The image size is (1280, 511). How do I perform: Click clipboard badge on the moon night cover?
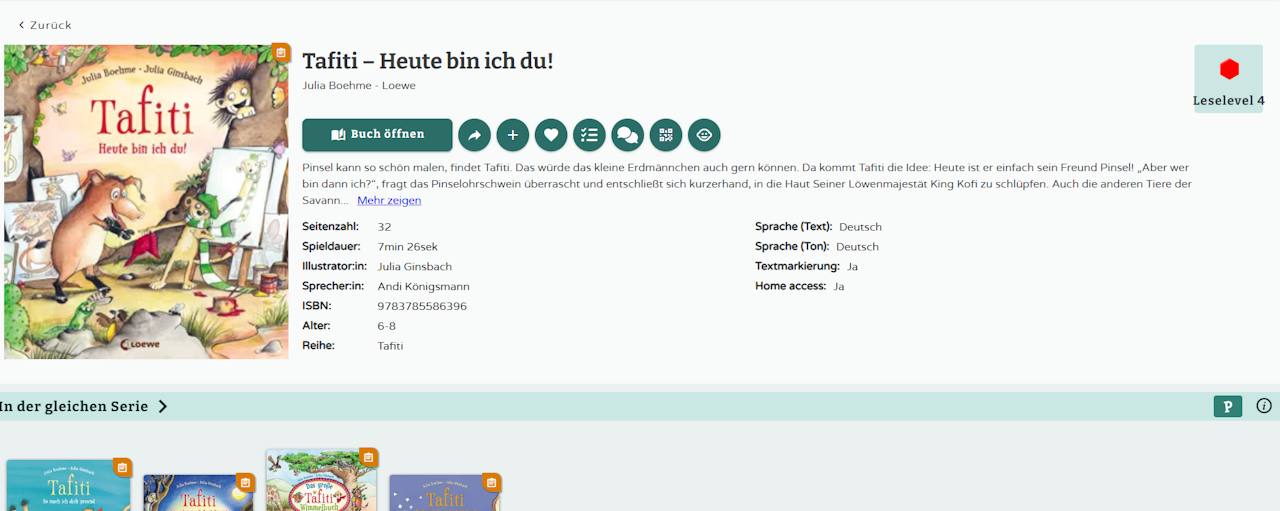246,482
